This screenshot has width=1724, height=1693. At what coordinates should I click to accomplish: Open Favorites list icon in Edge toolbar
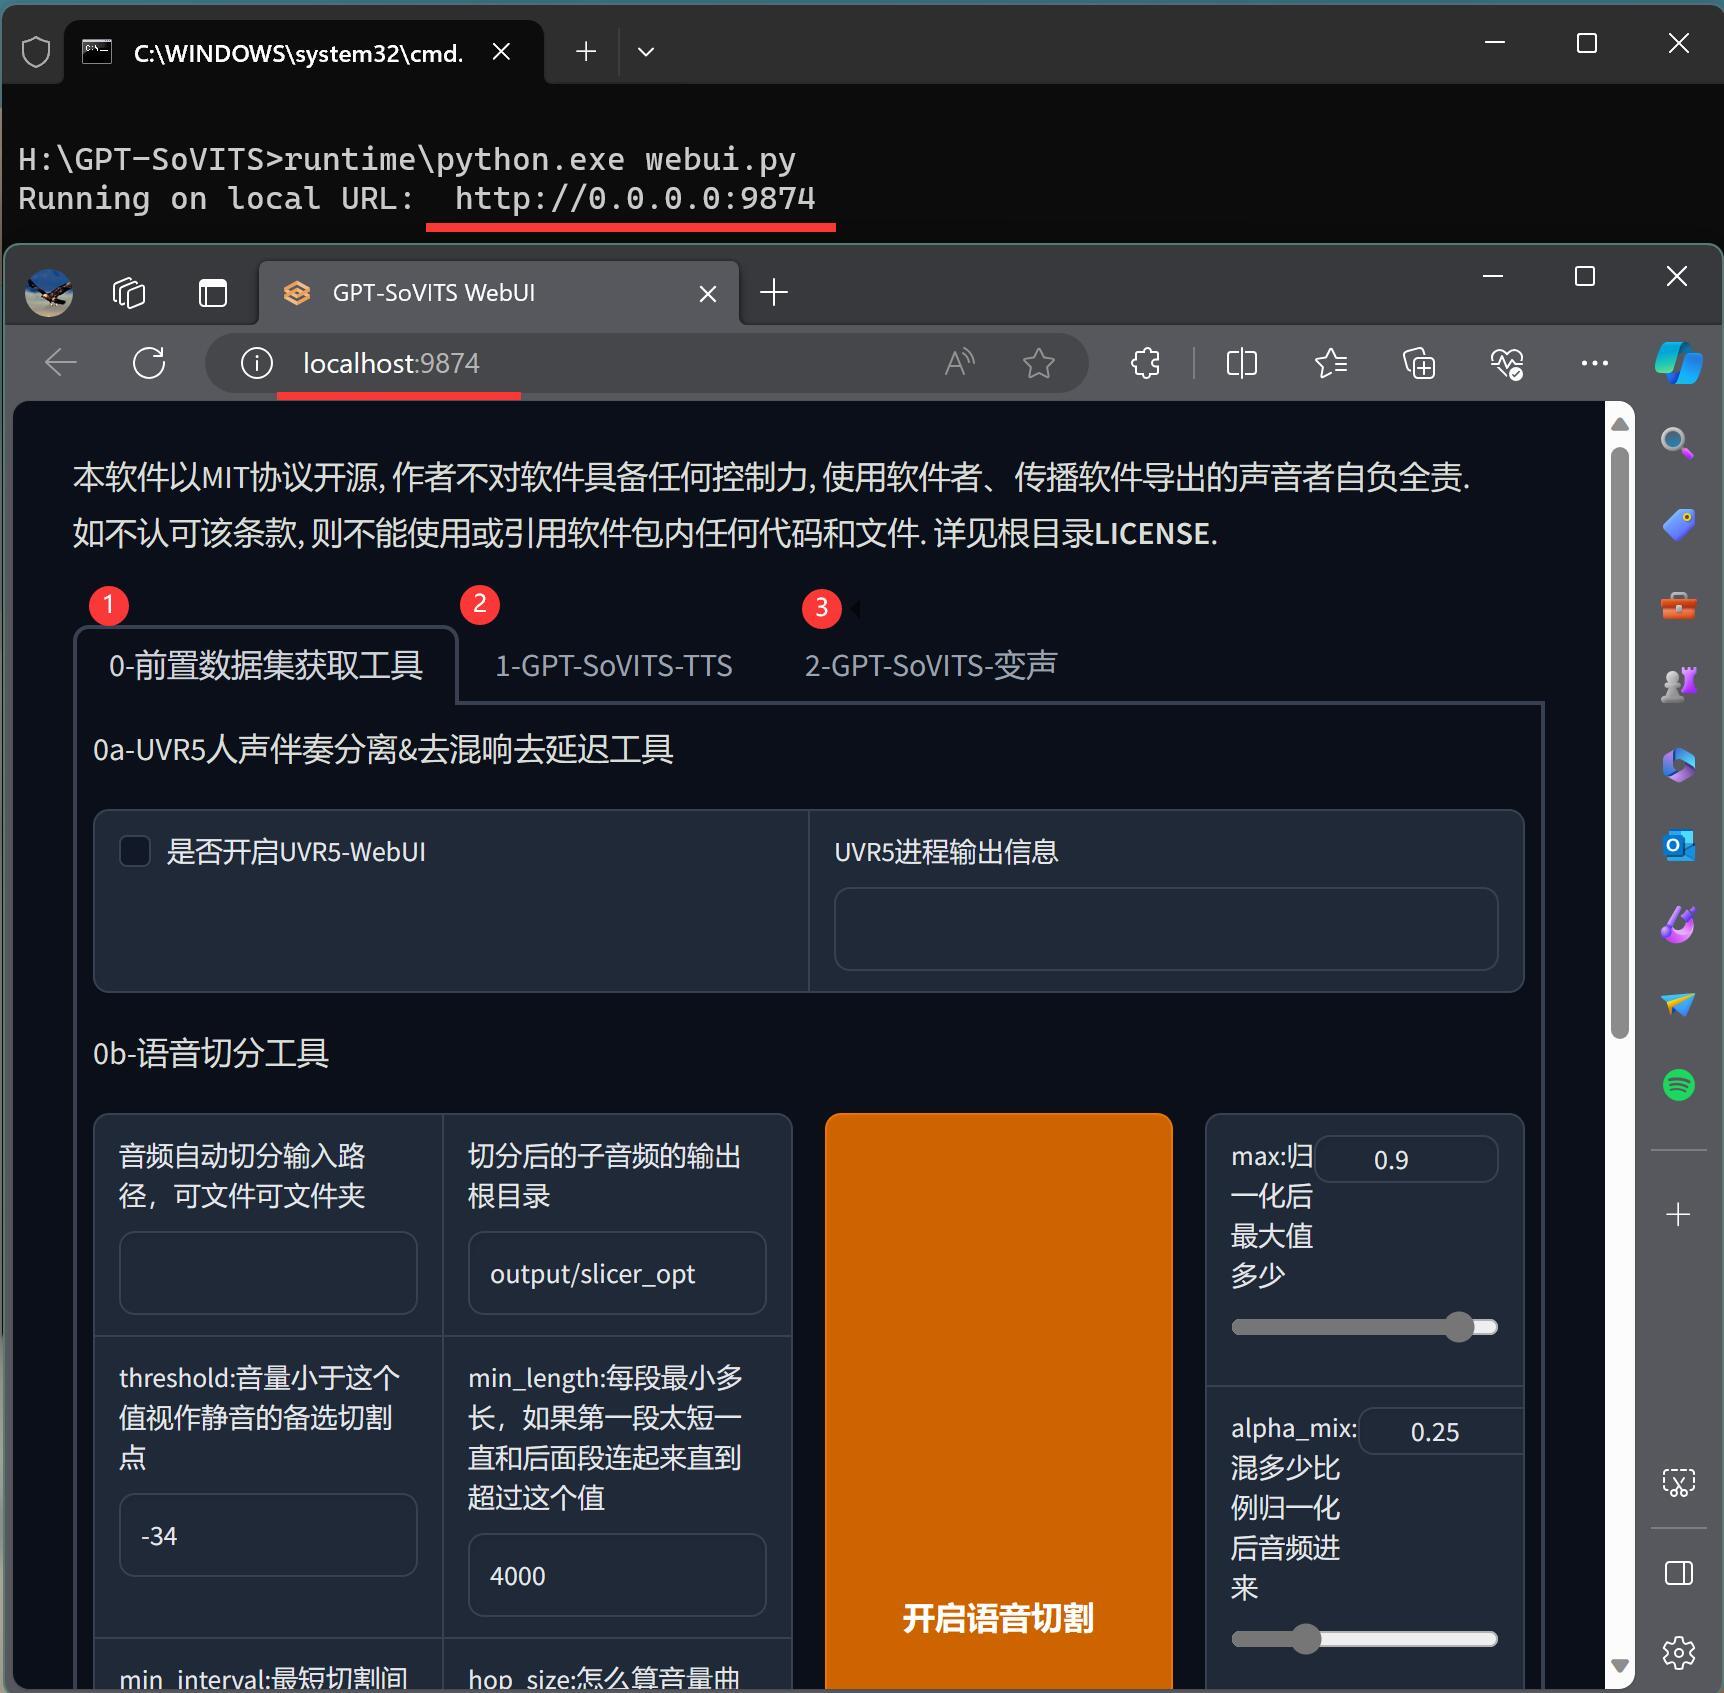point(1330,363)
